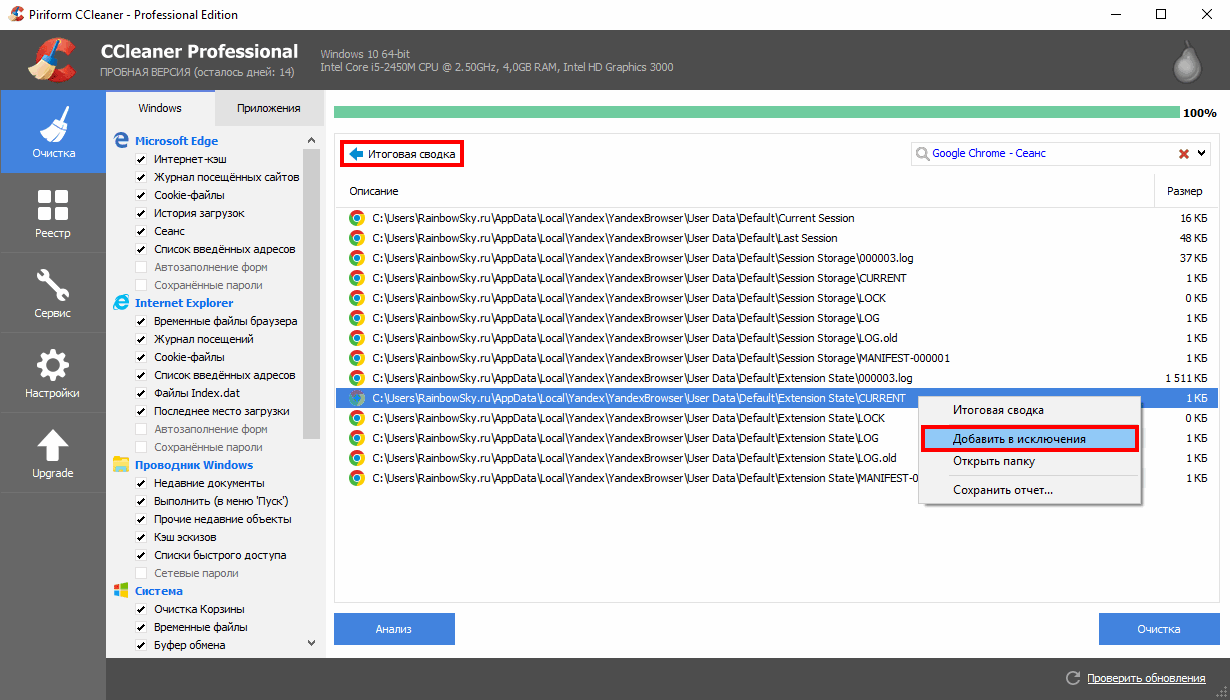This screenshot has width=1230, height=700.
Task: Click the Piriform pear logo icon
Action: (1186, 60)
